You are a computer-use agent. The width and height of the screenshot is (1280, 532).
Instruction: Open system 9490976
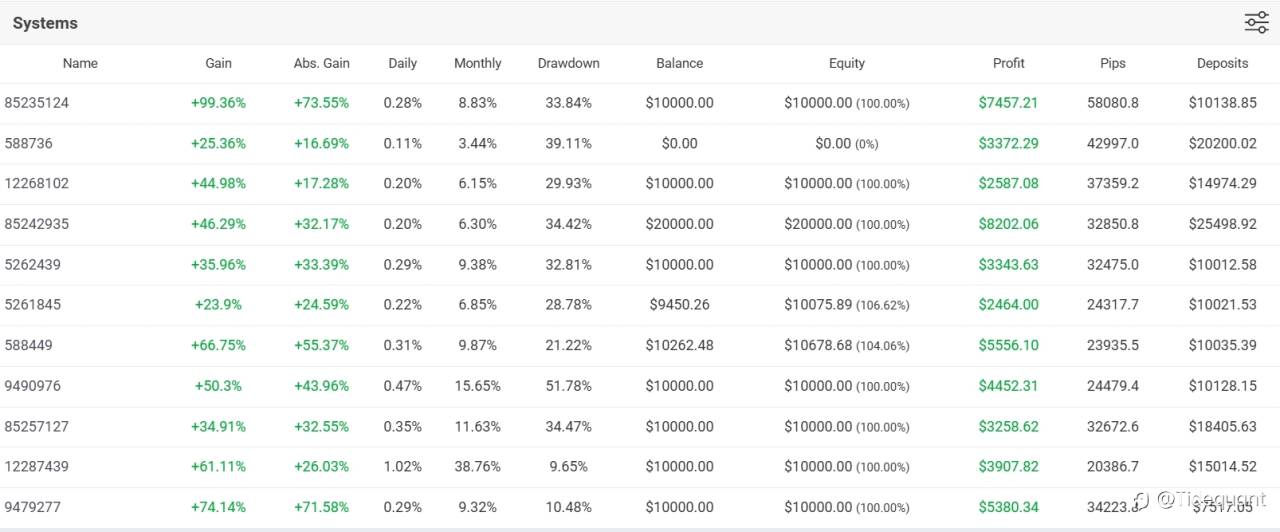[33, 386]
